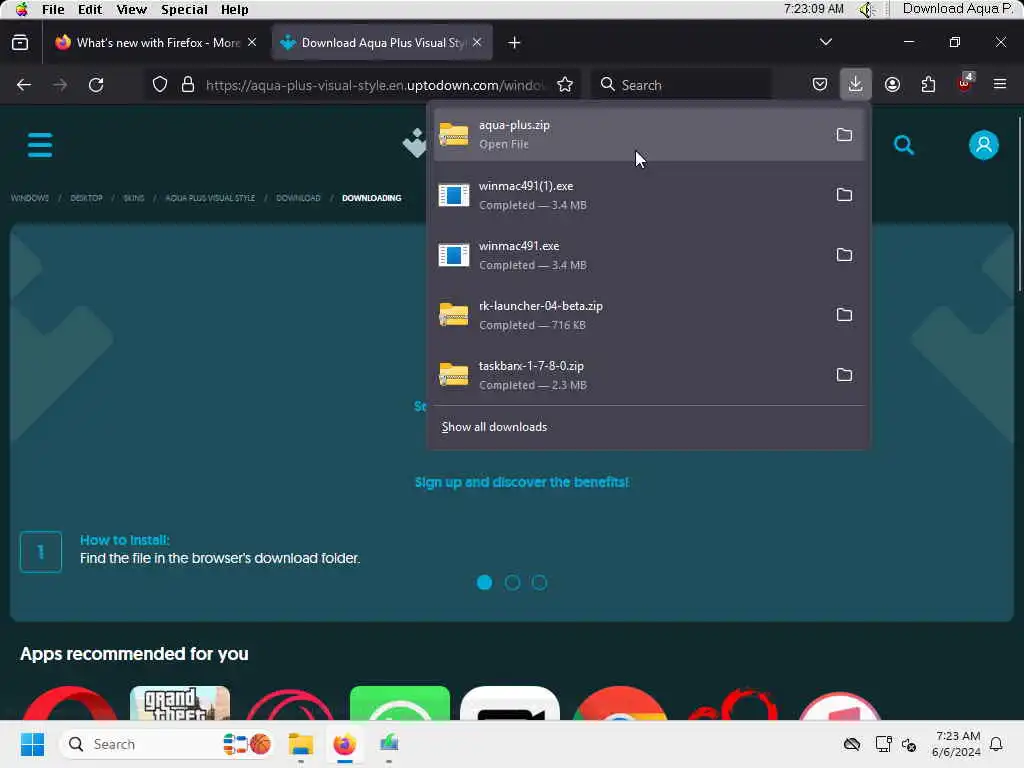This screenshot has width=1024, height=768.
Task: Open the Firefox downloads toolbar button
Action: [855, 84]
